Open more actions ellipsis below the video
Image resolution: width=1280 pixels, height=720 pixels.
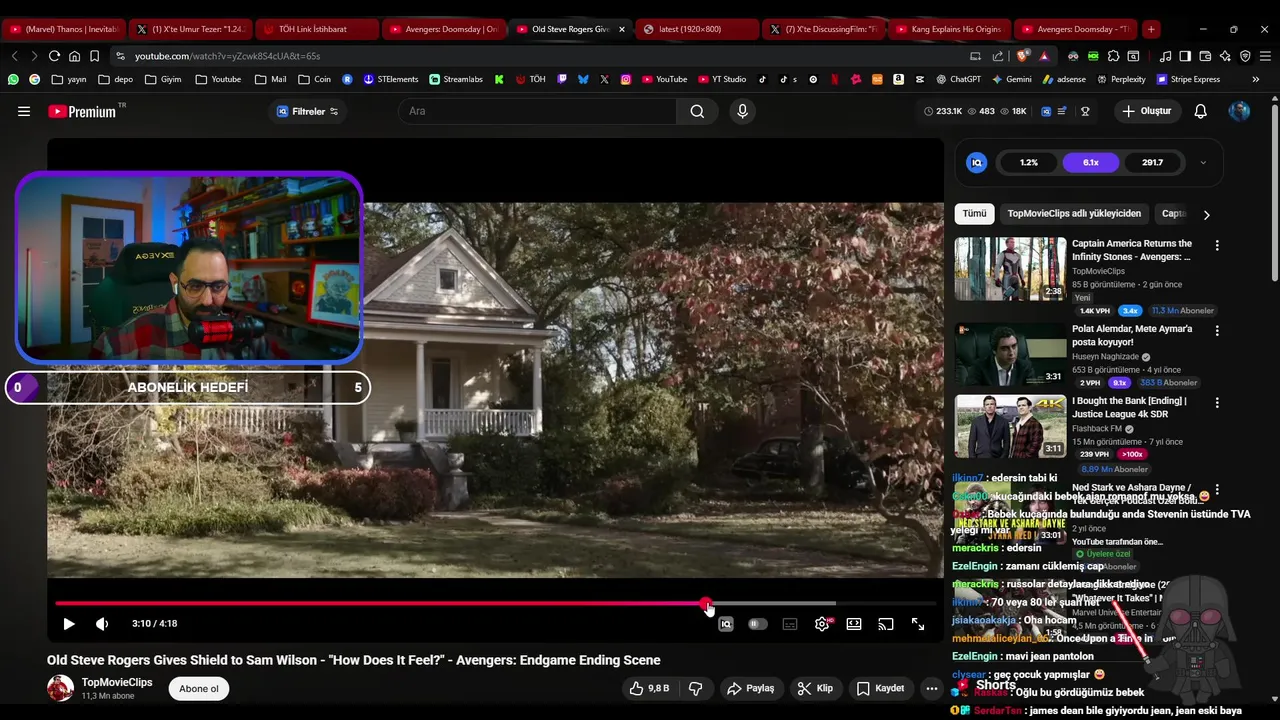pos(932,688)
